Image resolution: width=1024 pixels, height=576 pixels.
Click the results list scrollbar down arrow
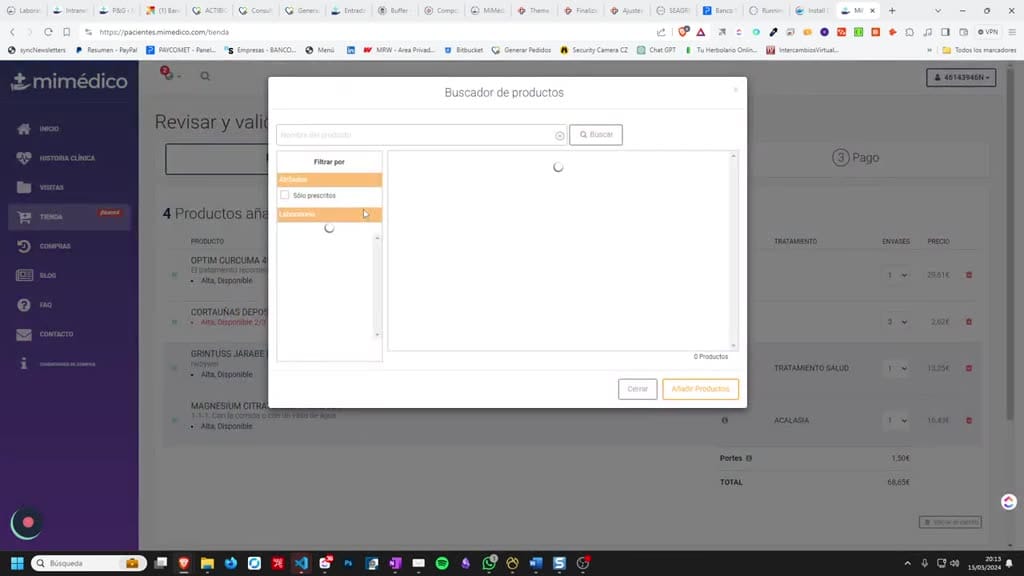(x=733, y=345)
